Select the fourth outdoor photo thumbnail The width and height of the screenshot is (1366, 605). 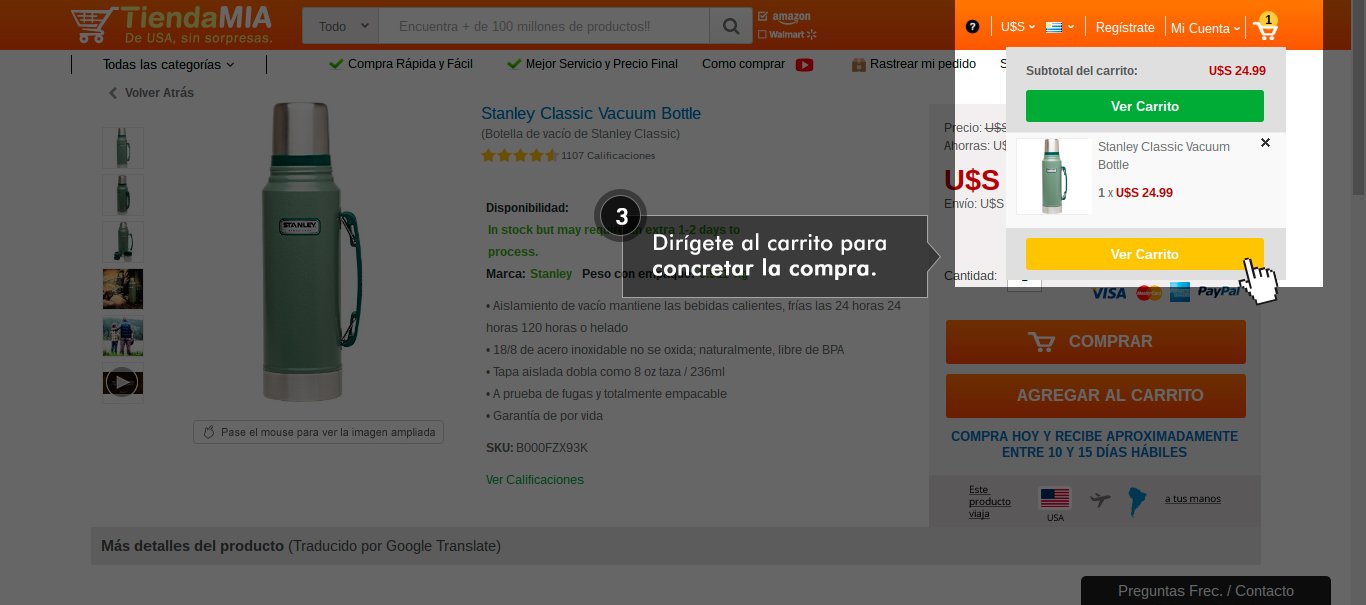click(x=122, y=289)
